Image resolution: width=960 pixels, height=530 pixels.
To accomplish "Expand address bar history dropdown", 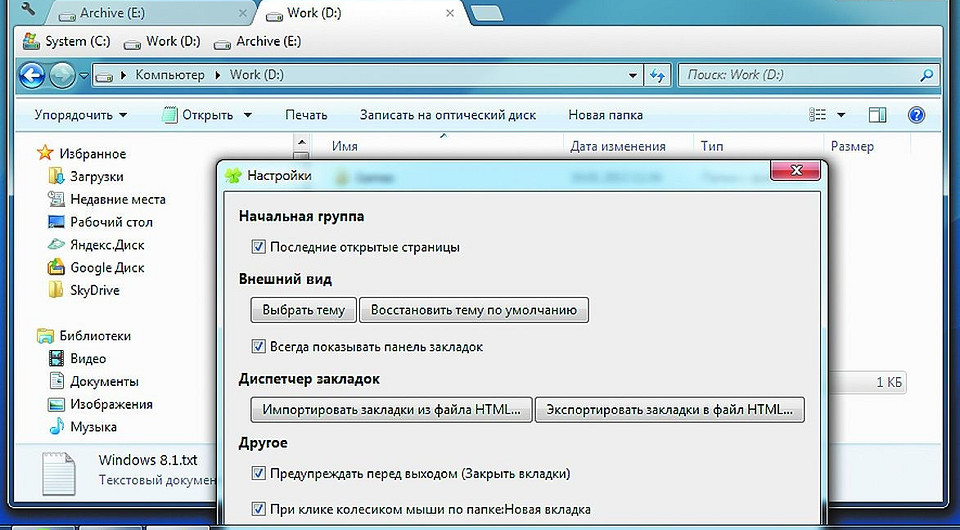I will 633,75.
